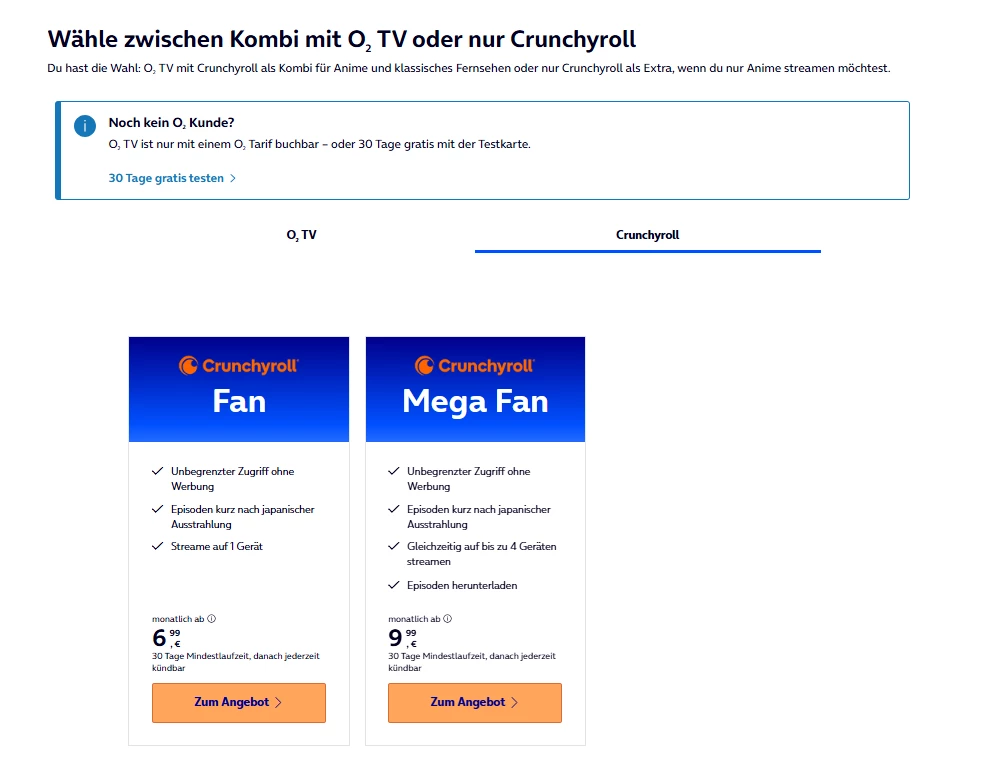
Task: Follow the '30 Tage gratis testen' link
Action: pyautogui.click(x=166, y=178)
